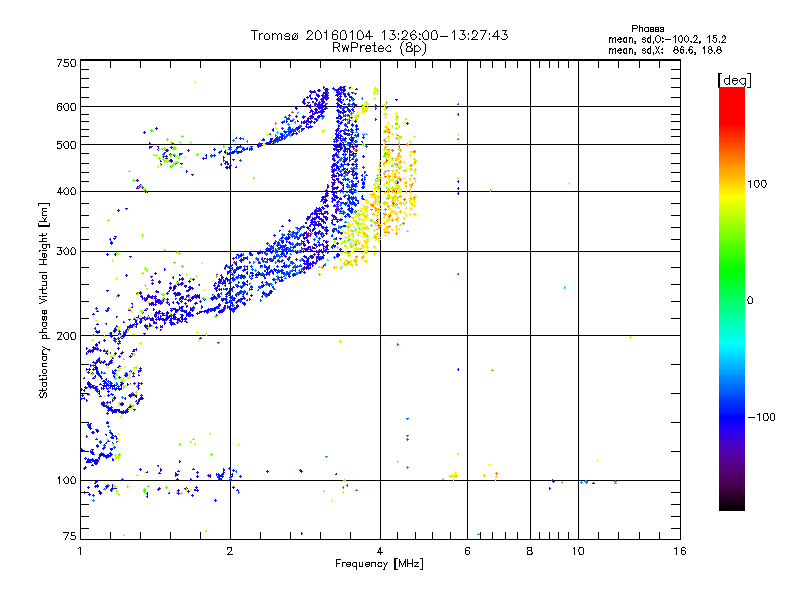800x600 pixels.
Task: Click the rainbow phase colorbar
Action: (x=732, y=298)
